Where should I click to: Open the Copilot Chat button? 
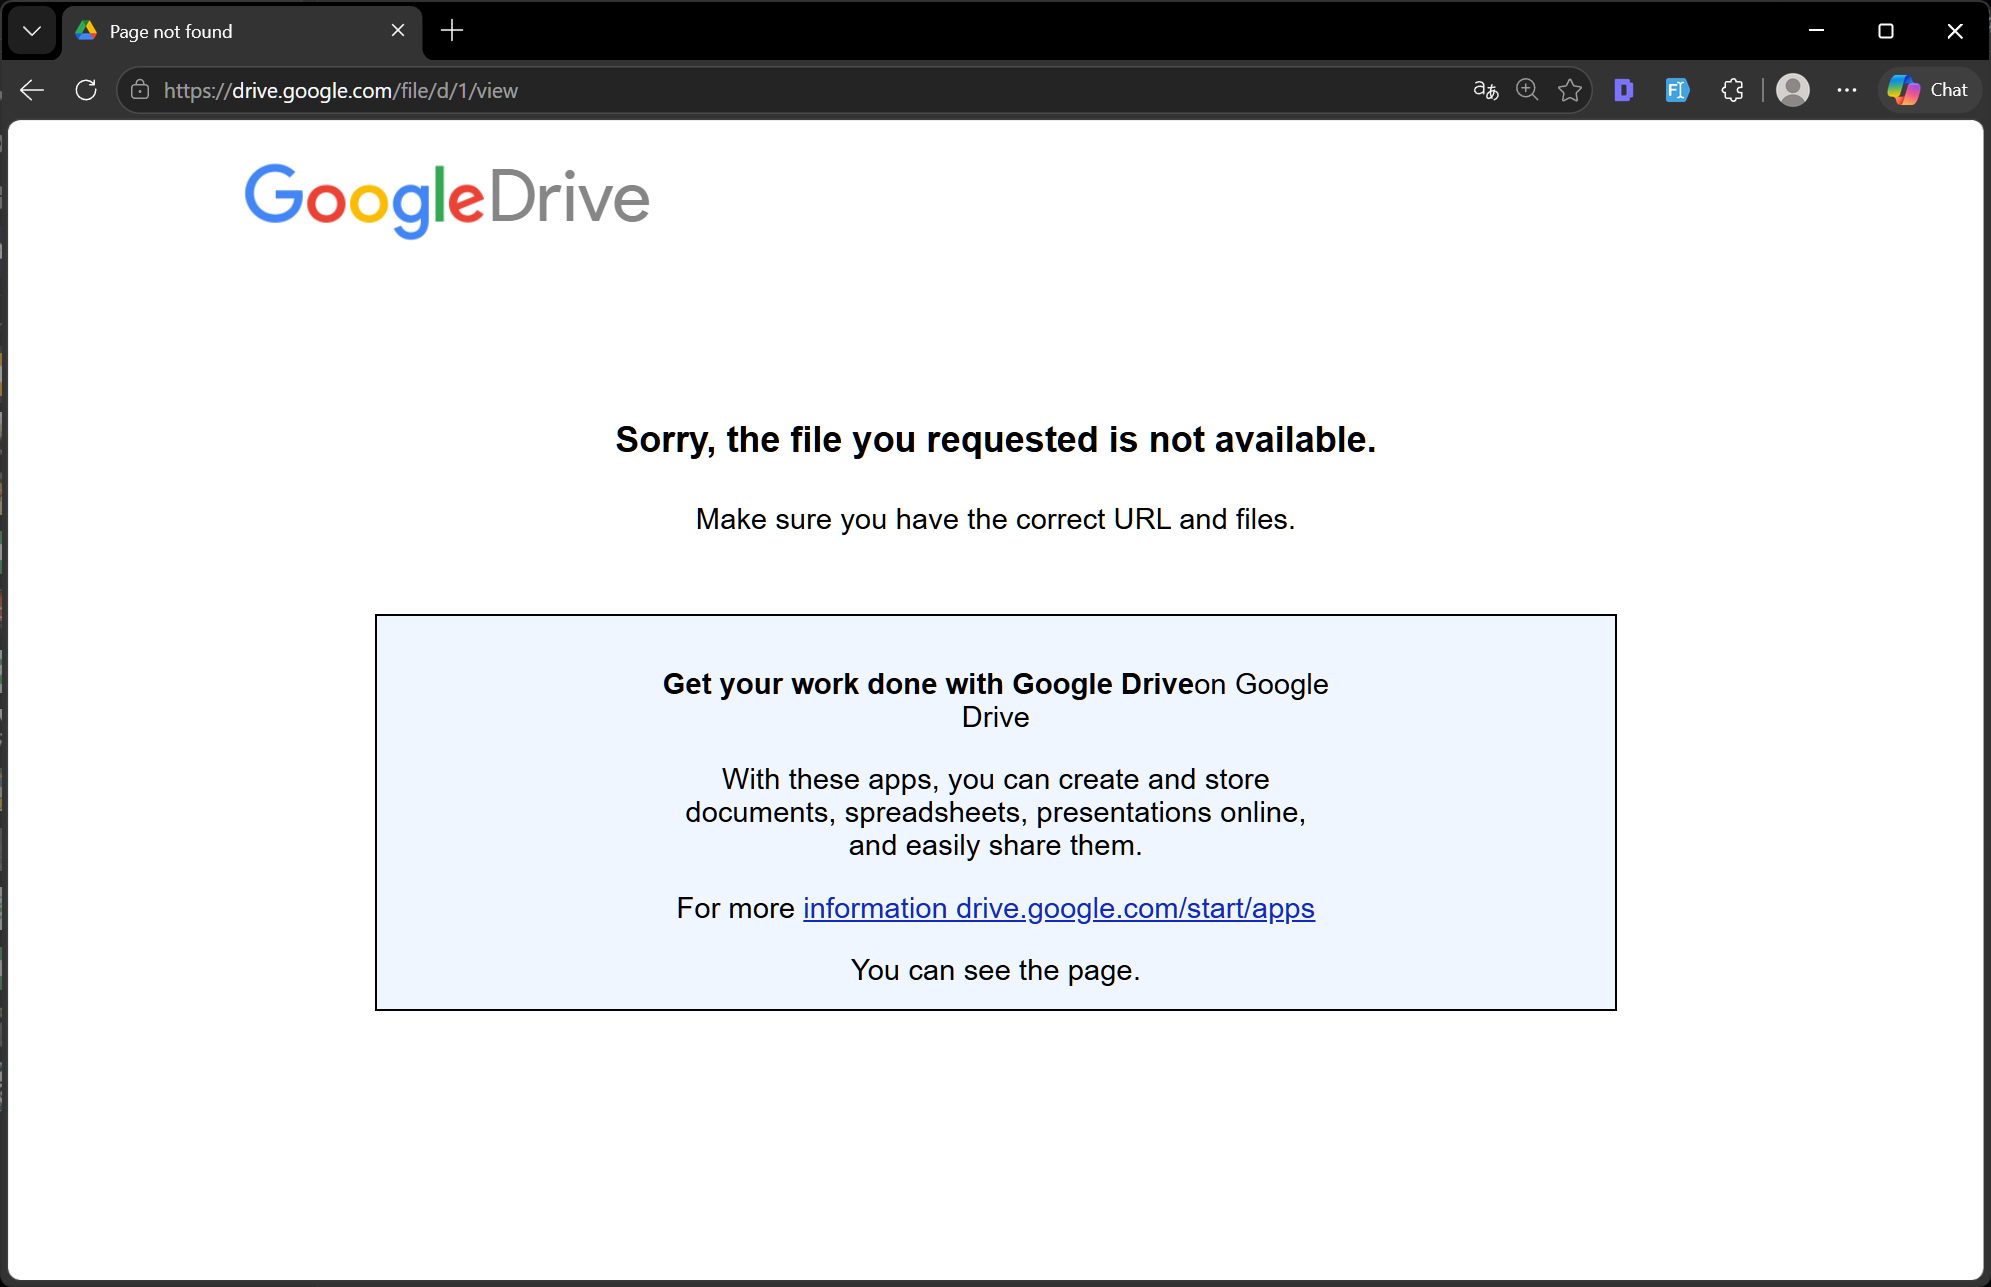(1928, 90)
